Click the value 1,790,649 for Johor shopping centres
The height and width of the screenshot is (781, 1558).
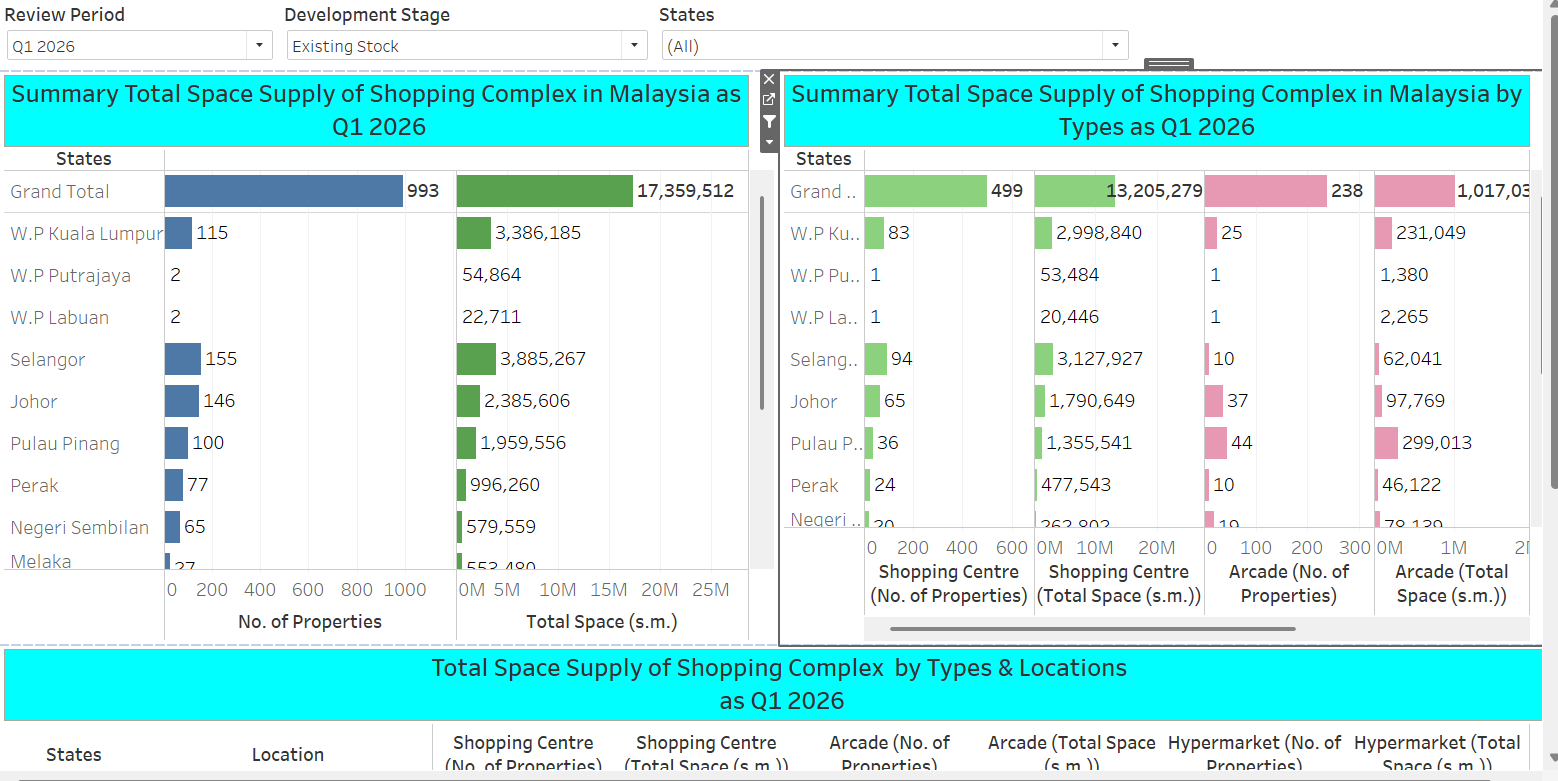(x=1092, y=401)
